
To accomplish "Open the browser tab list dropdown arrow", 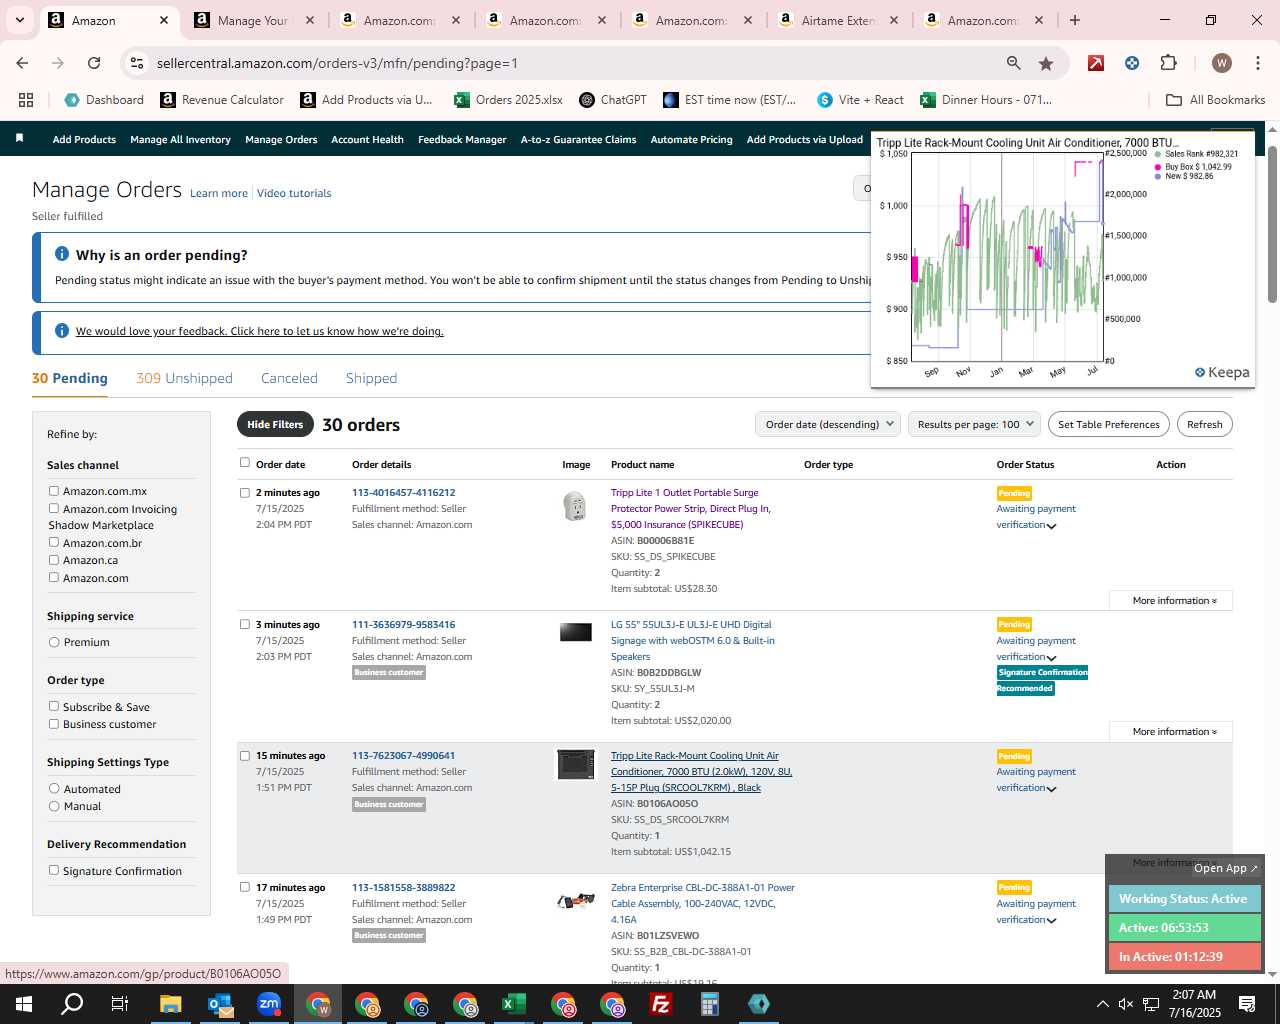I will [x=19, y=20].
